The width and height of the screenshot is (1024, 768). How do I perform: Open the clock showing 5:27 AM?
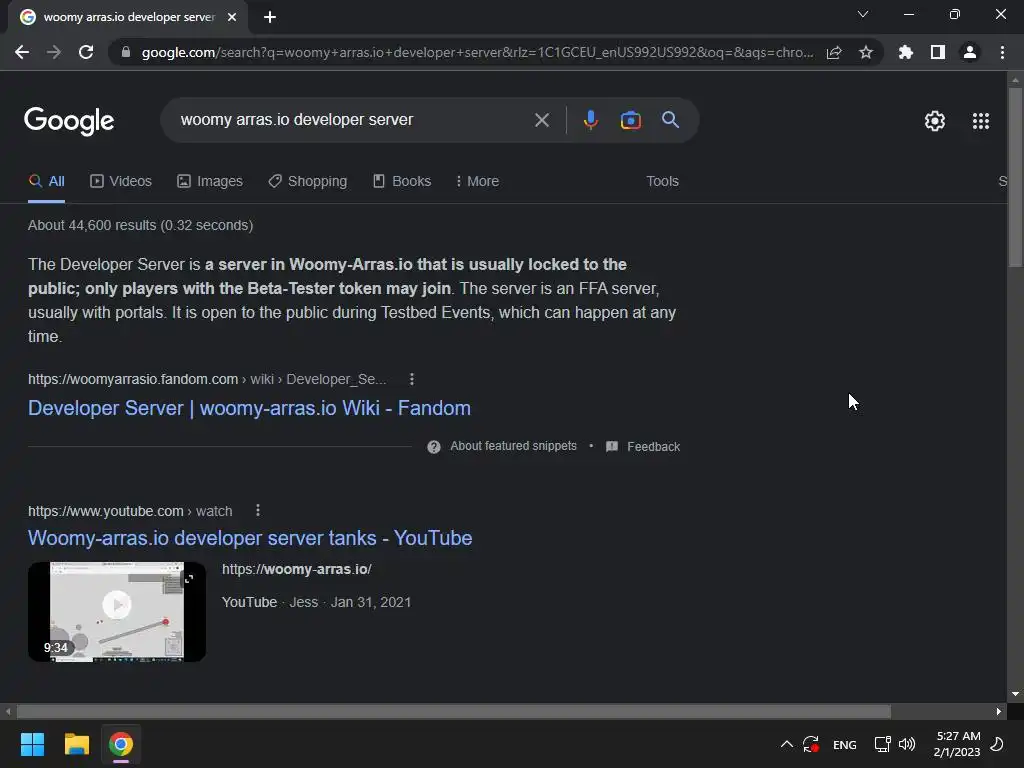(957, 744)
